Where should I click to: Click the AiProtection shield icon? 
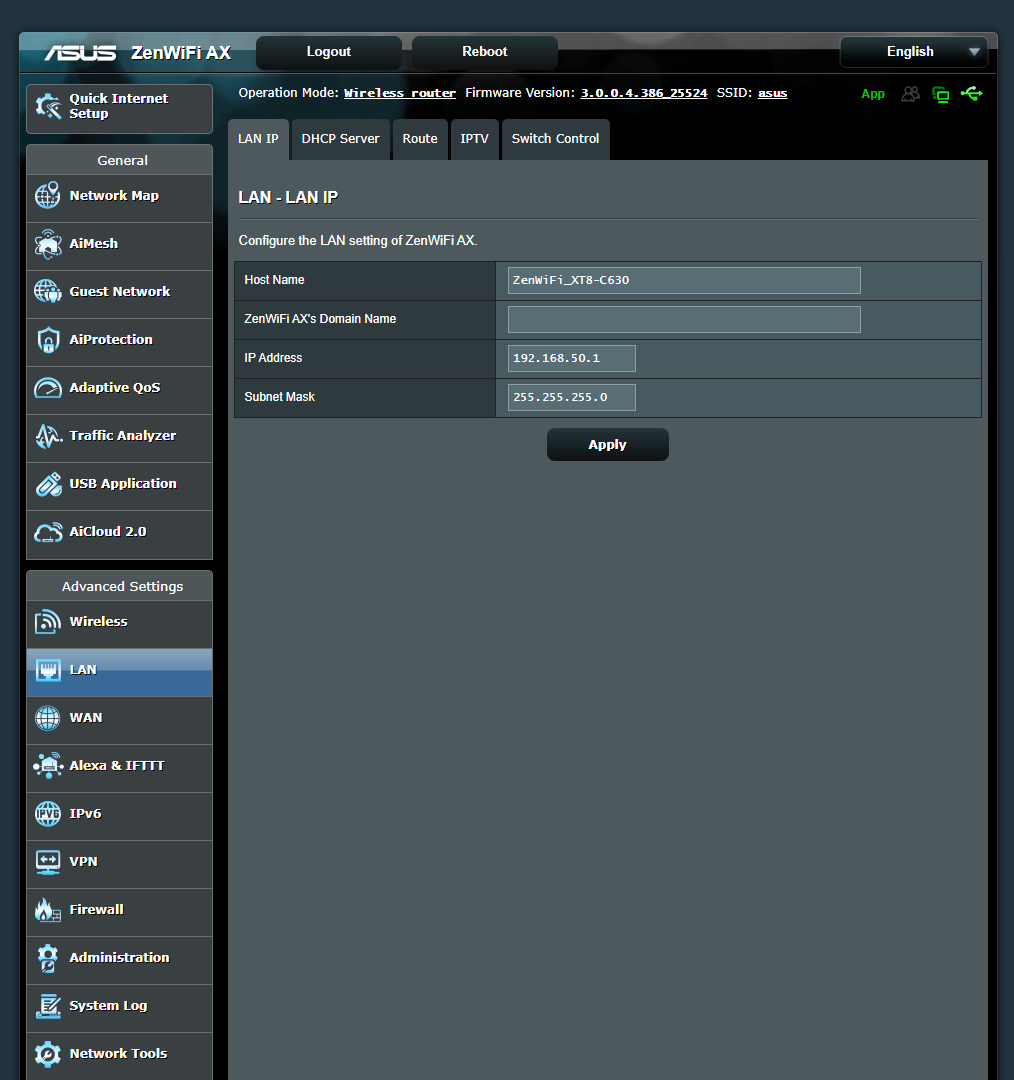[x=48, y=340]
